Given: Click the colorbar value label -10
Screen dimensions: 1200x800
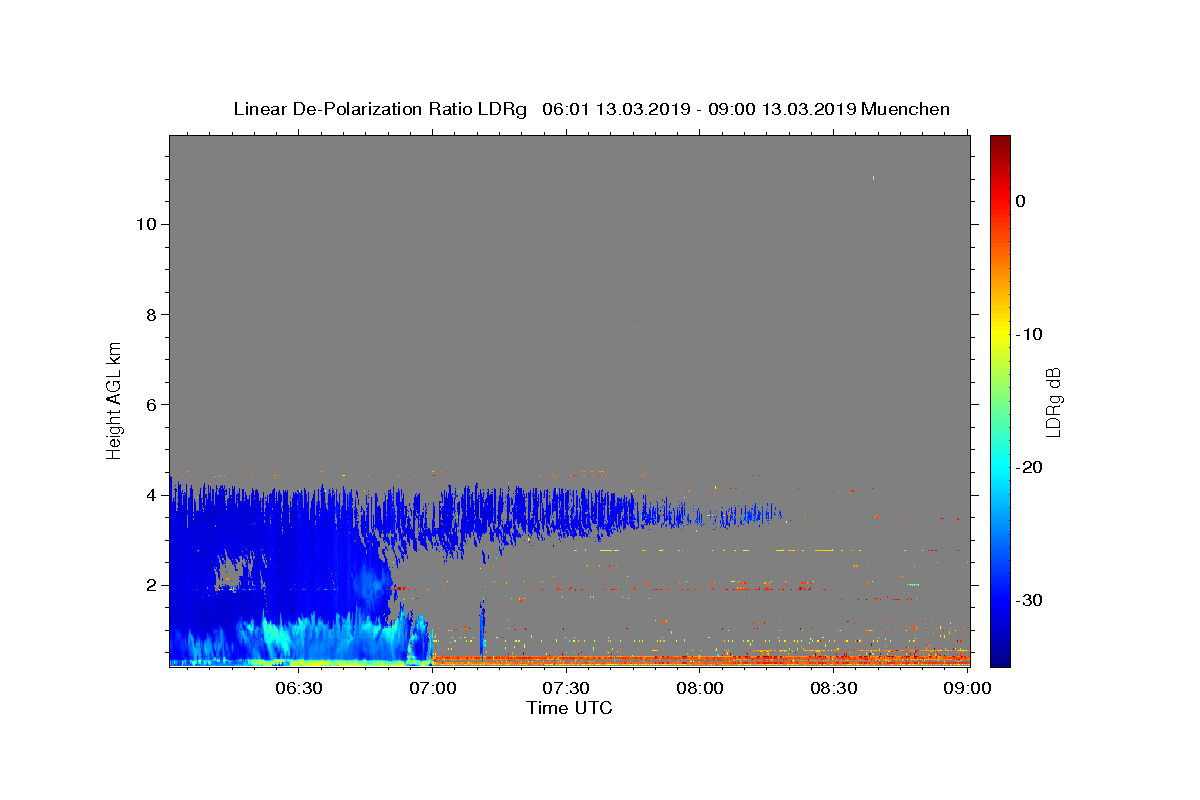Looking at the screenshot, I should coord(1030,334).
